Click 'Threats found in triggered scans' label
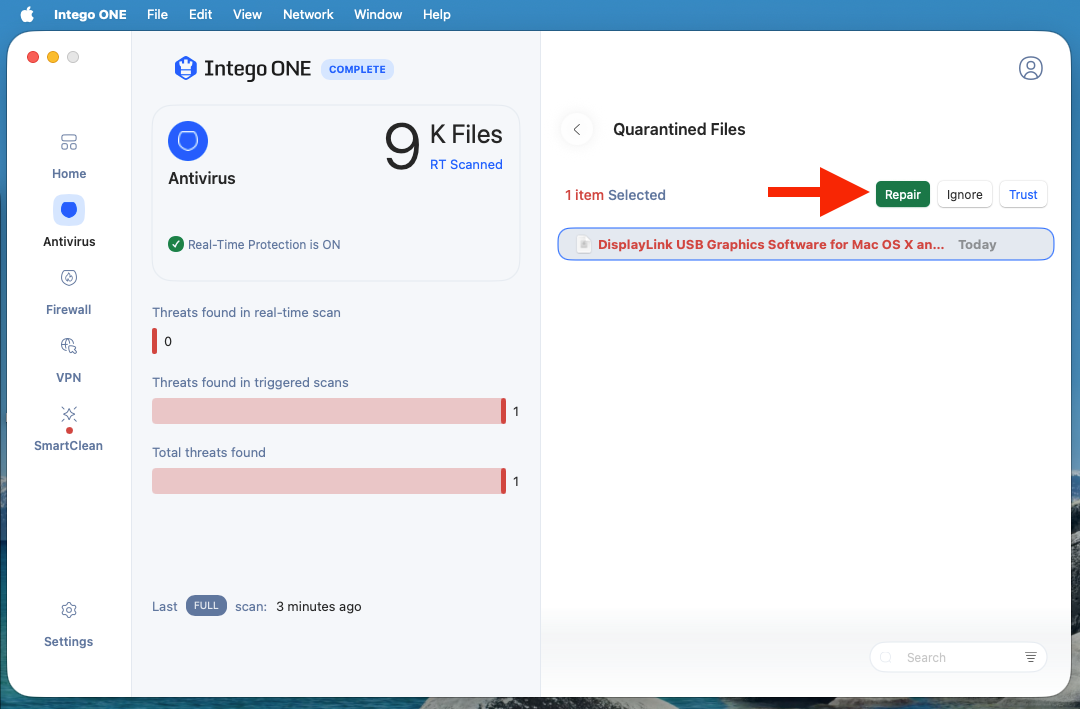Image resolution: width=1080 pixels, height=709 pixels. click(x=250, y=382)
